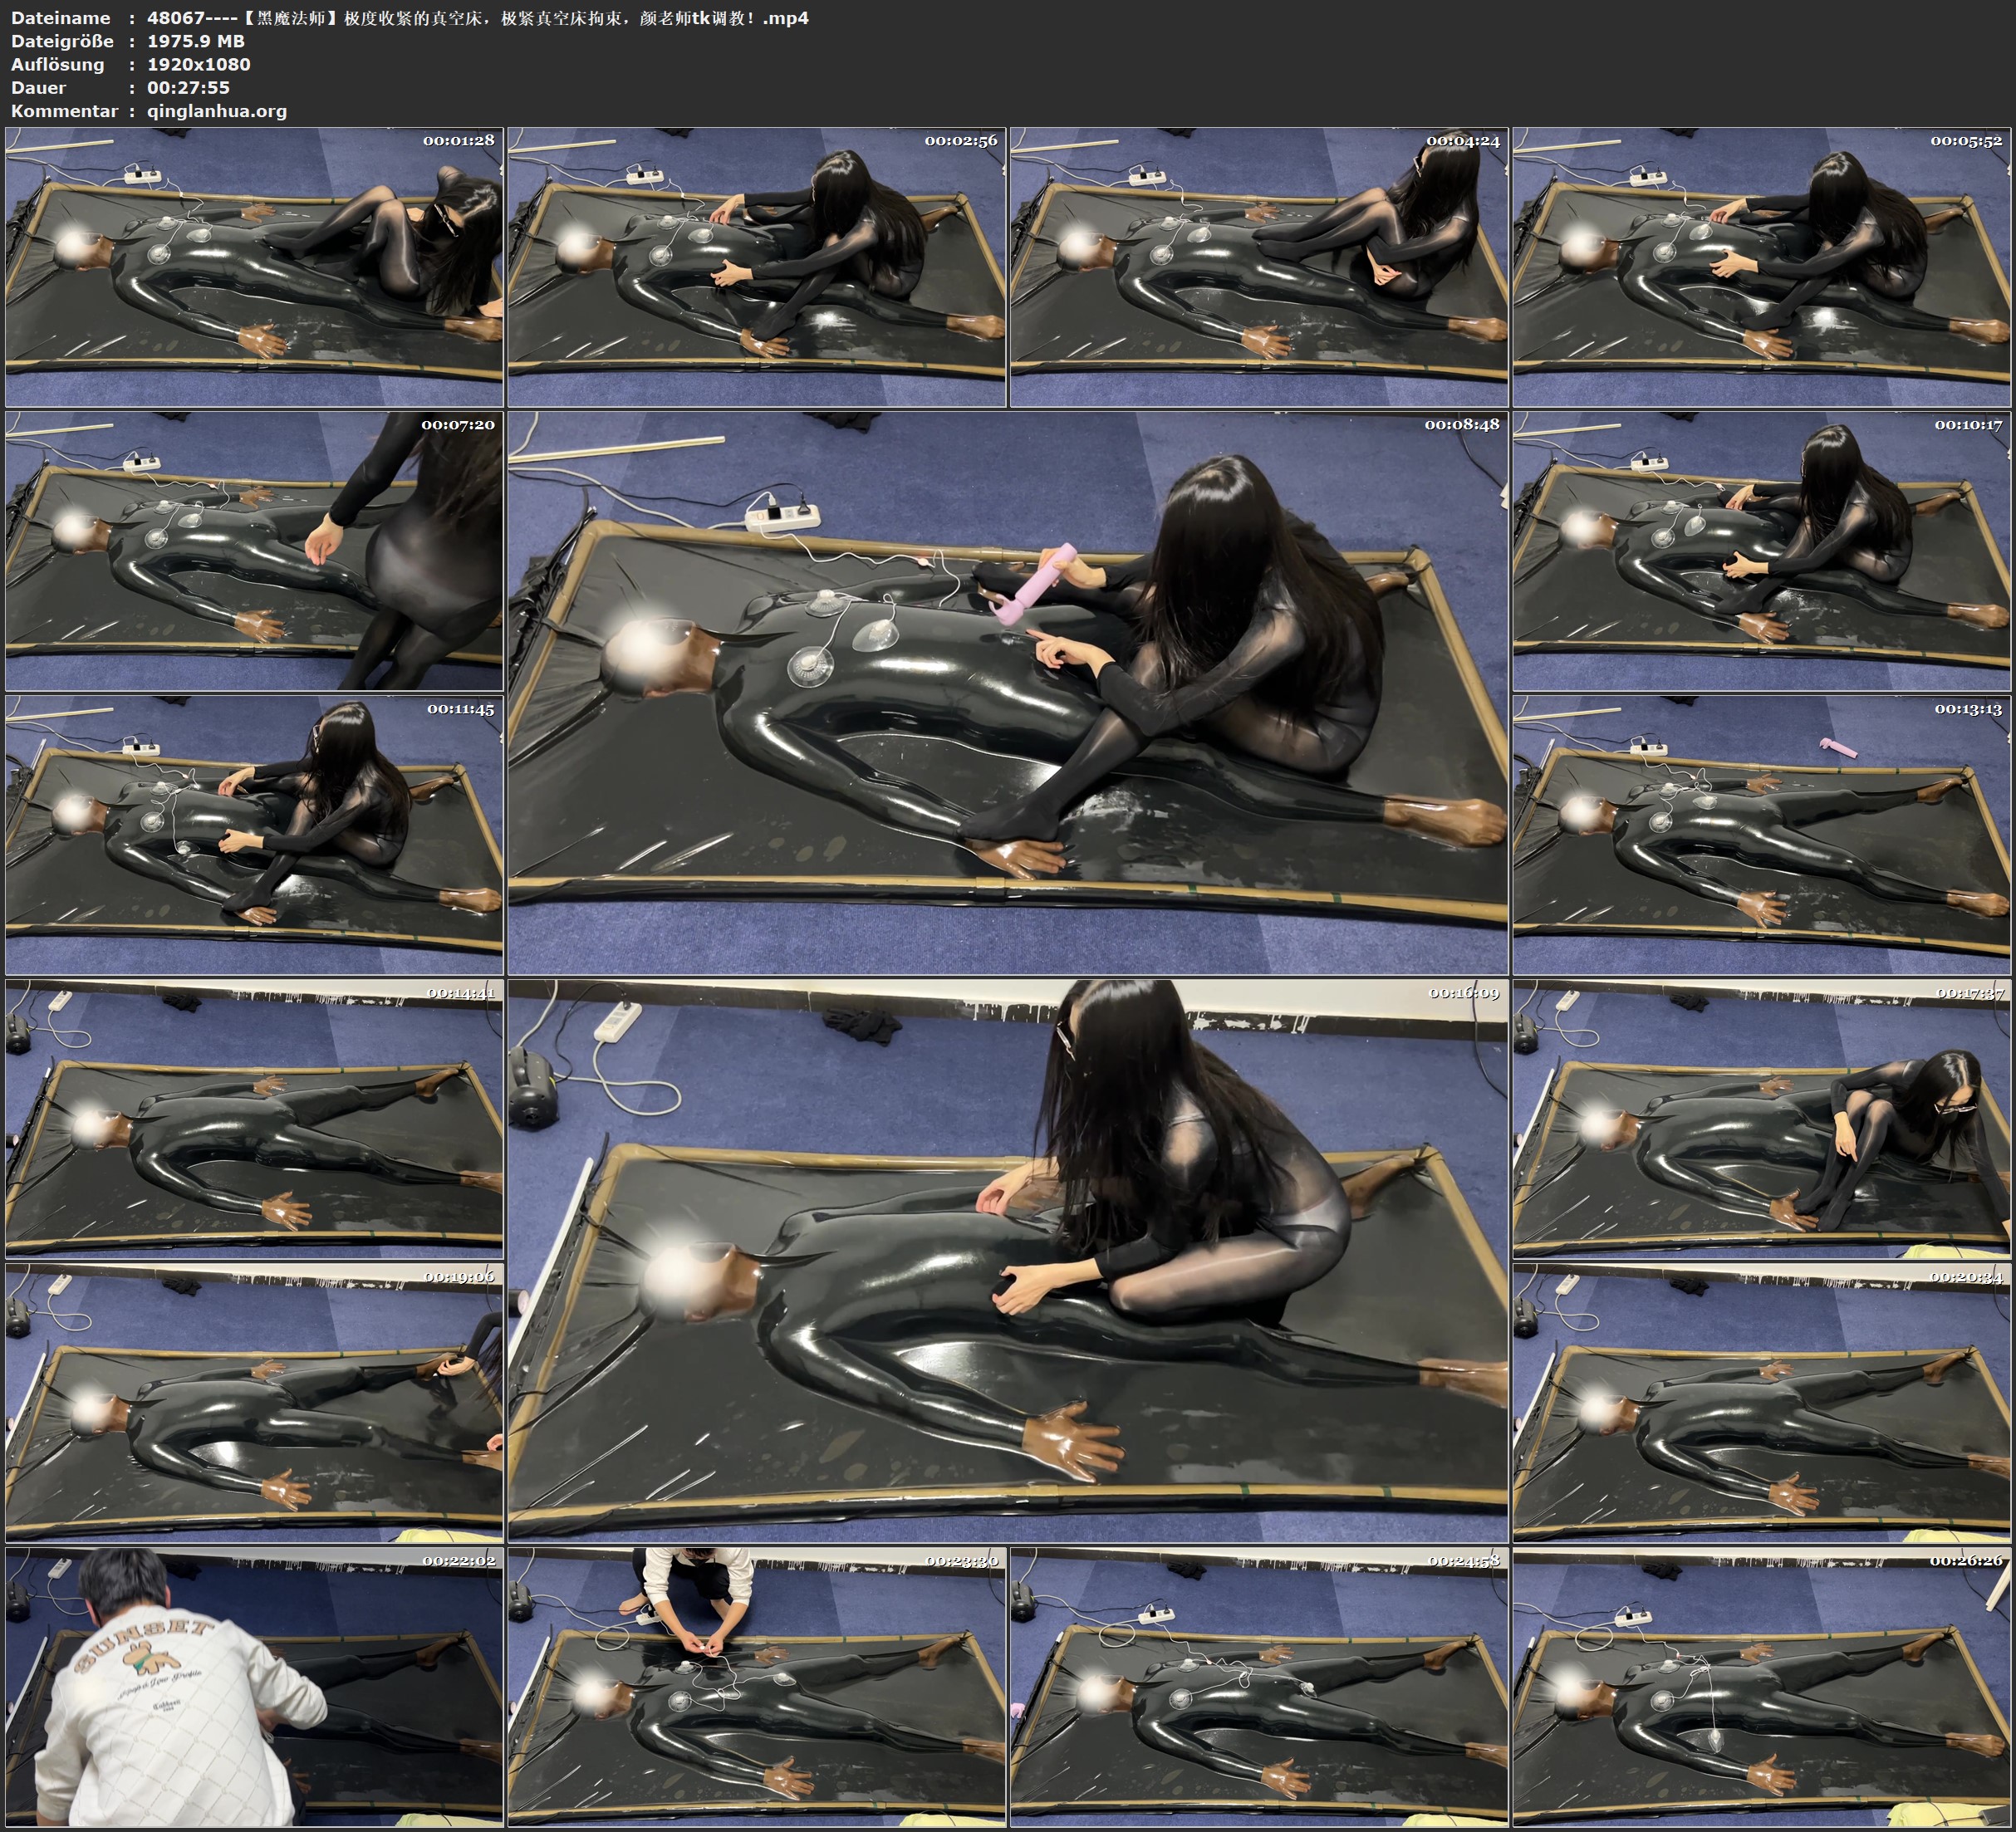This screenshot has height=1832, width=2016.
Task: Click the thumbnail at 00:10:17
Action: click(1761, 550)
